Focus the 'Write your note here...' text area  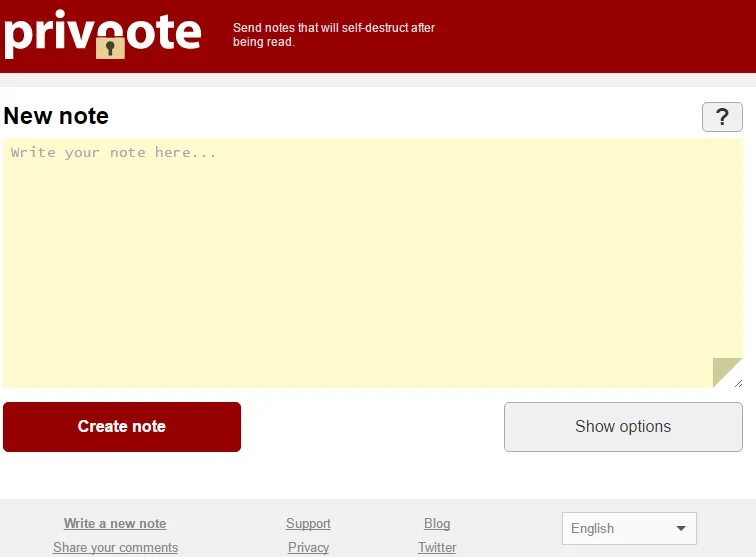pyautogui.click(x=373, y=263)
